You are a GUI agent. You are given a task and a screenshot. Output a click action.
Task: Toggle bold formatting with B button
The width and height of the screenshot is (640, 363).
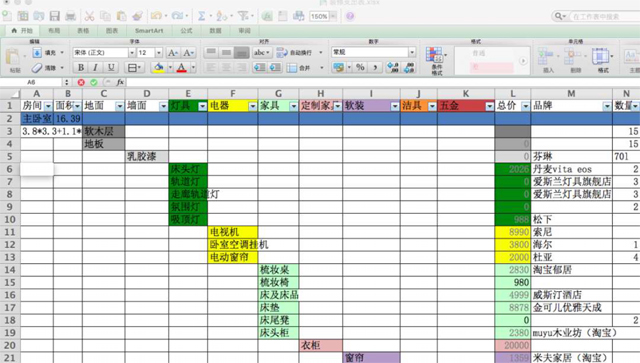(x=80, y=67)
